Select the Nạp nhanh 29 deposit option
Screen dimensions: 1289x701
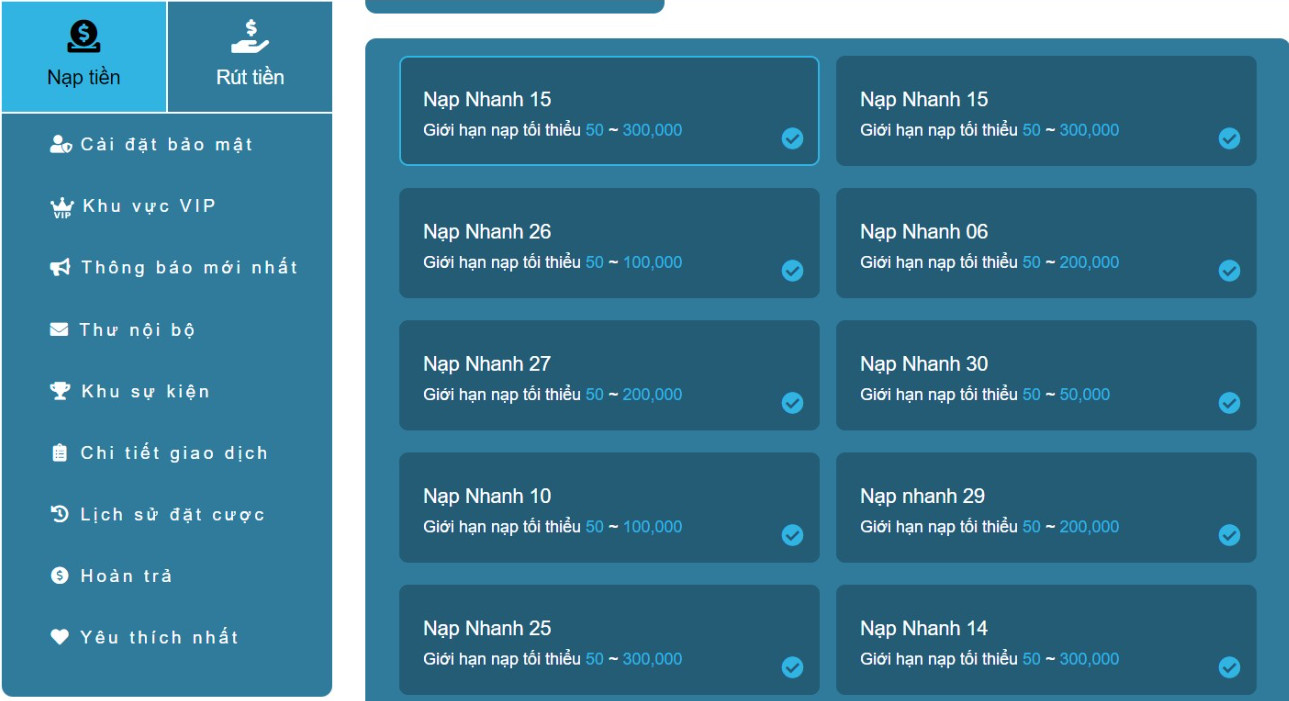pos(1045,507)
